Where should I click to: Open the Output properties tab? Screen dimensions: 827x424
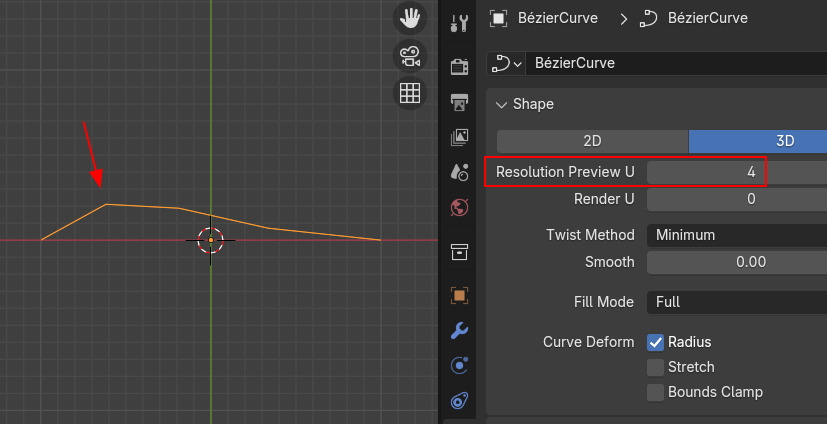coord(459,102)
